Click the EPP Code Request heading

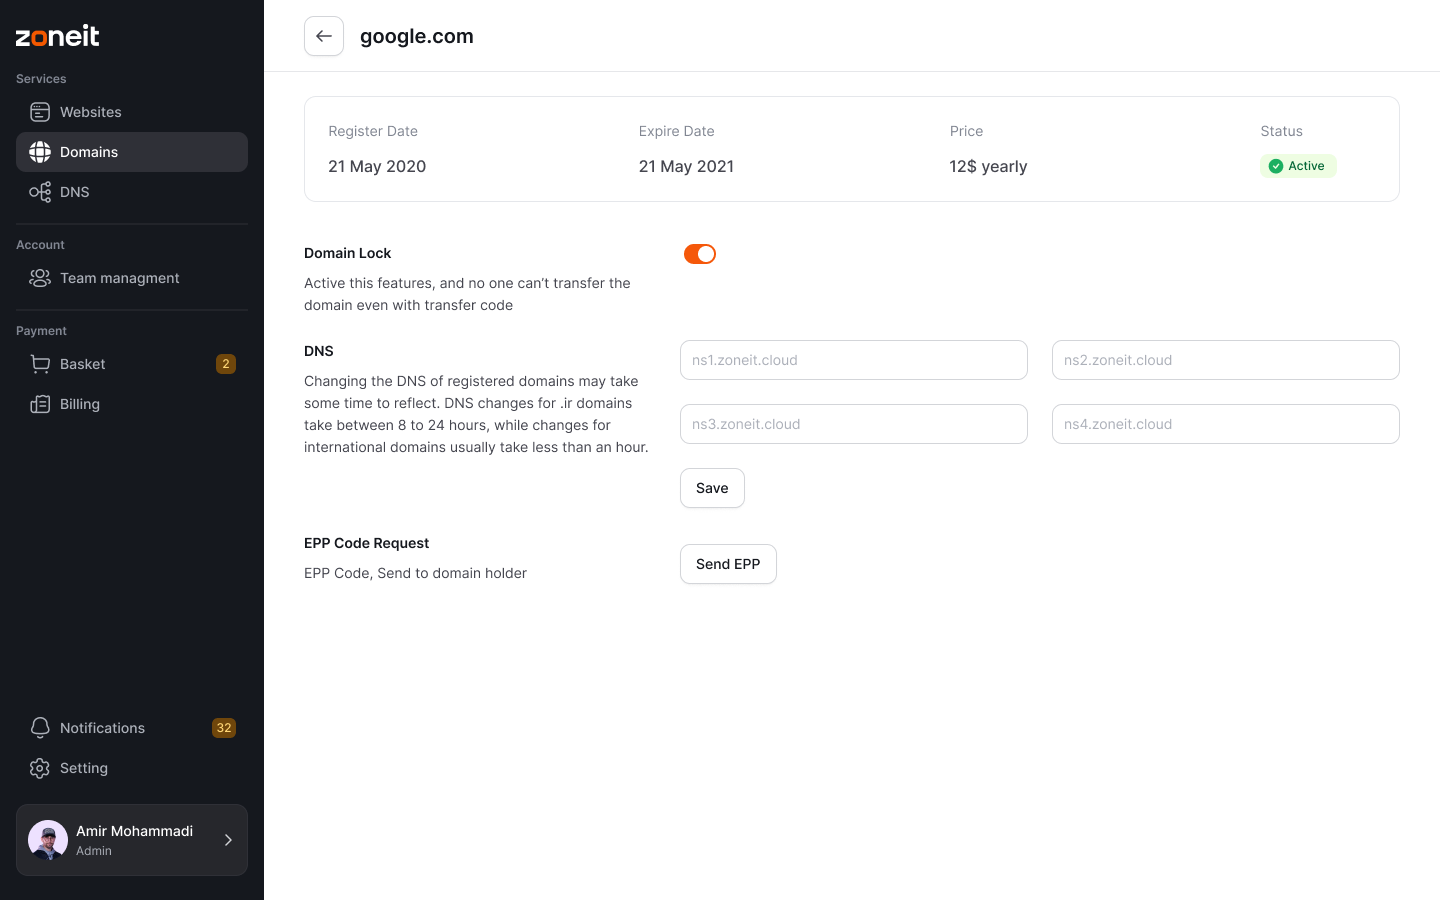click(366, 543)
